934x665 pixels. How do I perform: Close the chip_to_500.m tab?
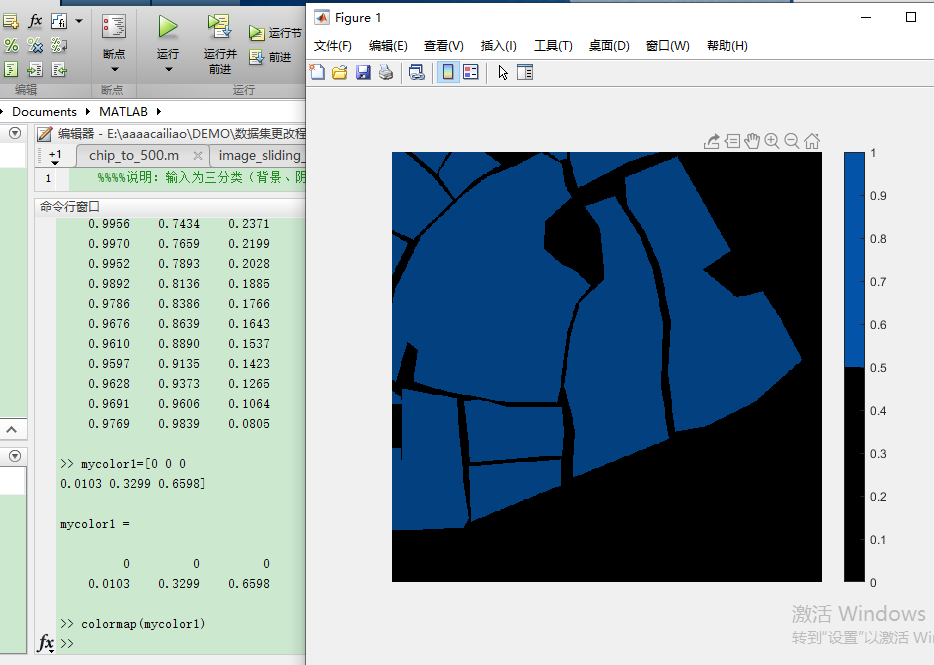(198, 156)
